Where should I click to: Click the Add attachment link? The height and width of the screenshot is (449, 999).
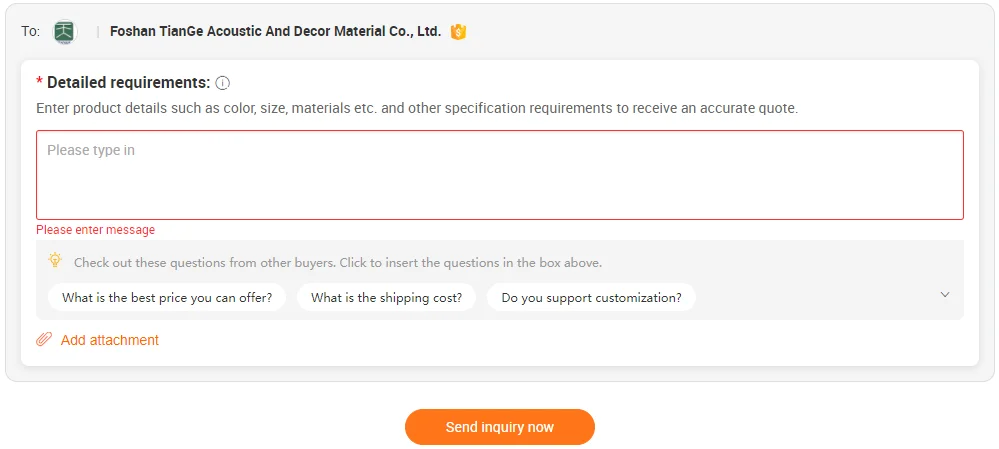click(109, 340)
